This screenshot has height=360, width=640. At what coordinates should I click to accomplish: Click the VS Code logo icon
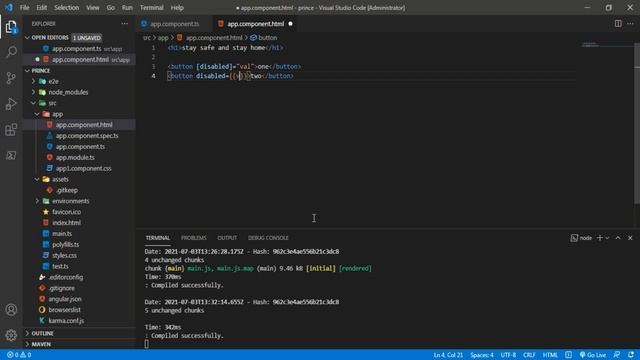9,7
